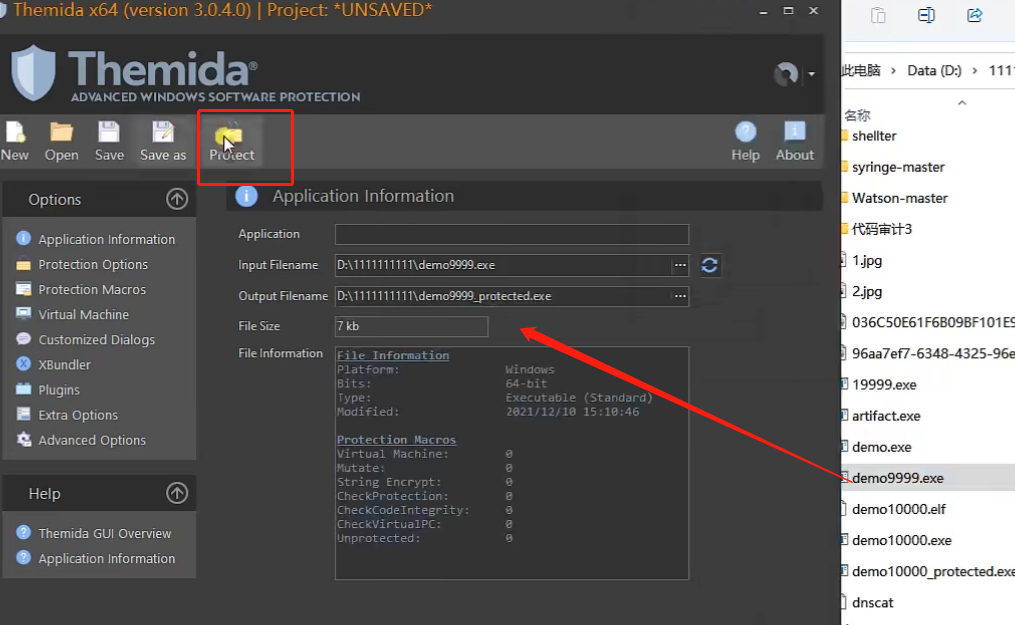Collapse the Options panel

(177, 199)
